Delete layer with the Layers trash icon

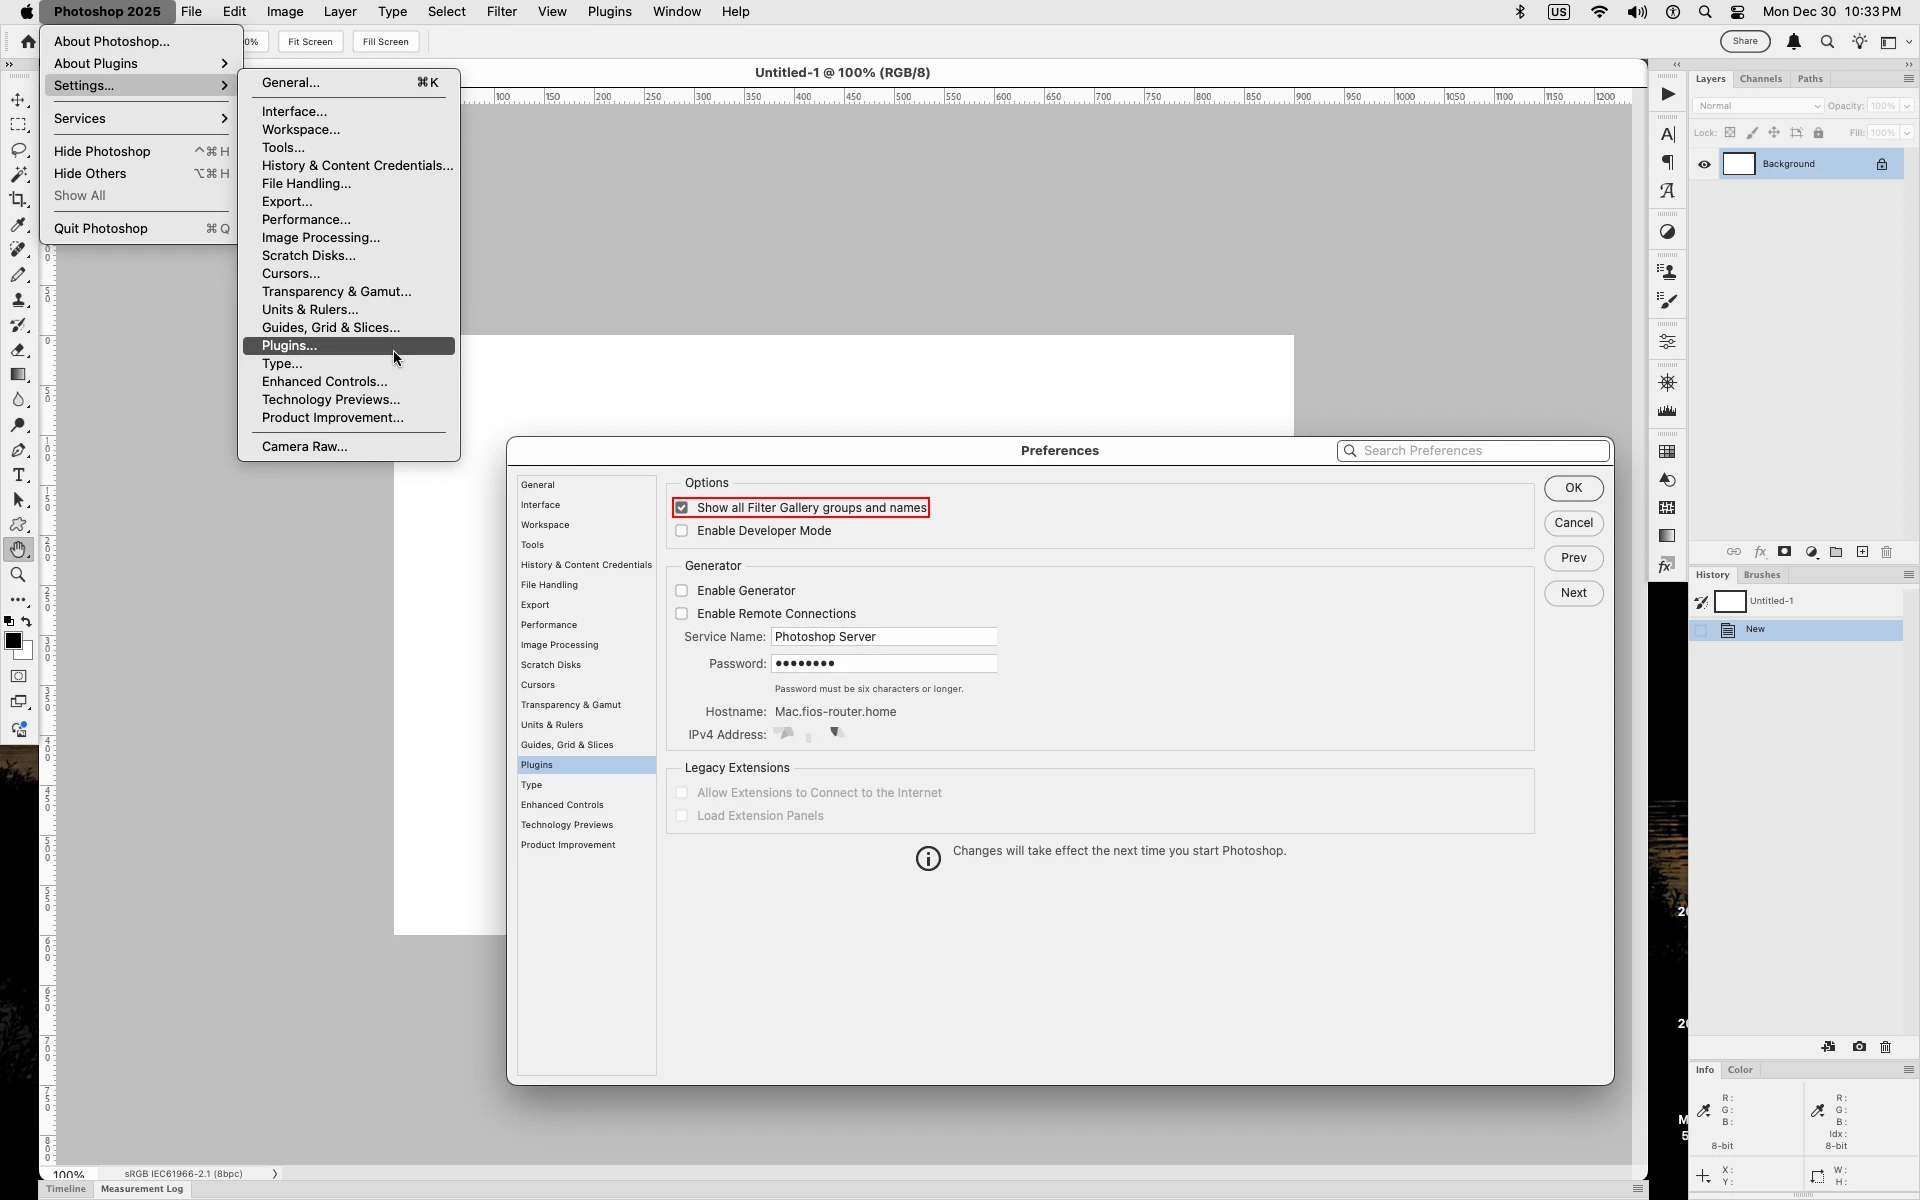point(1886,552)
